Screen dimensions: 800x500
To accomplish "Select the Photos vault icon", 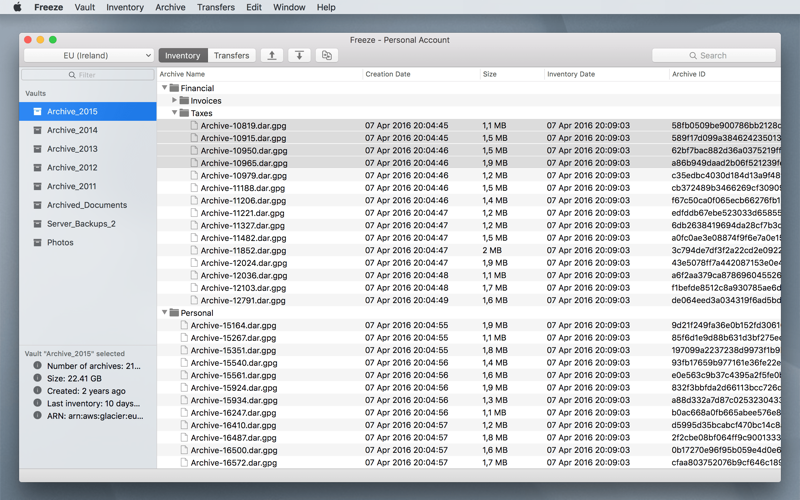I will pyautogui.click(x=37, y=242).
